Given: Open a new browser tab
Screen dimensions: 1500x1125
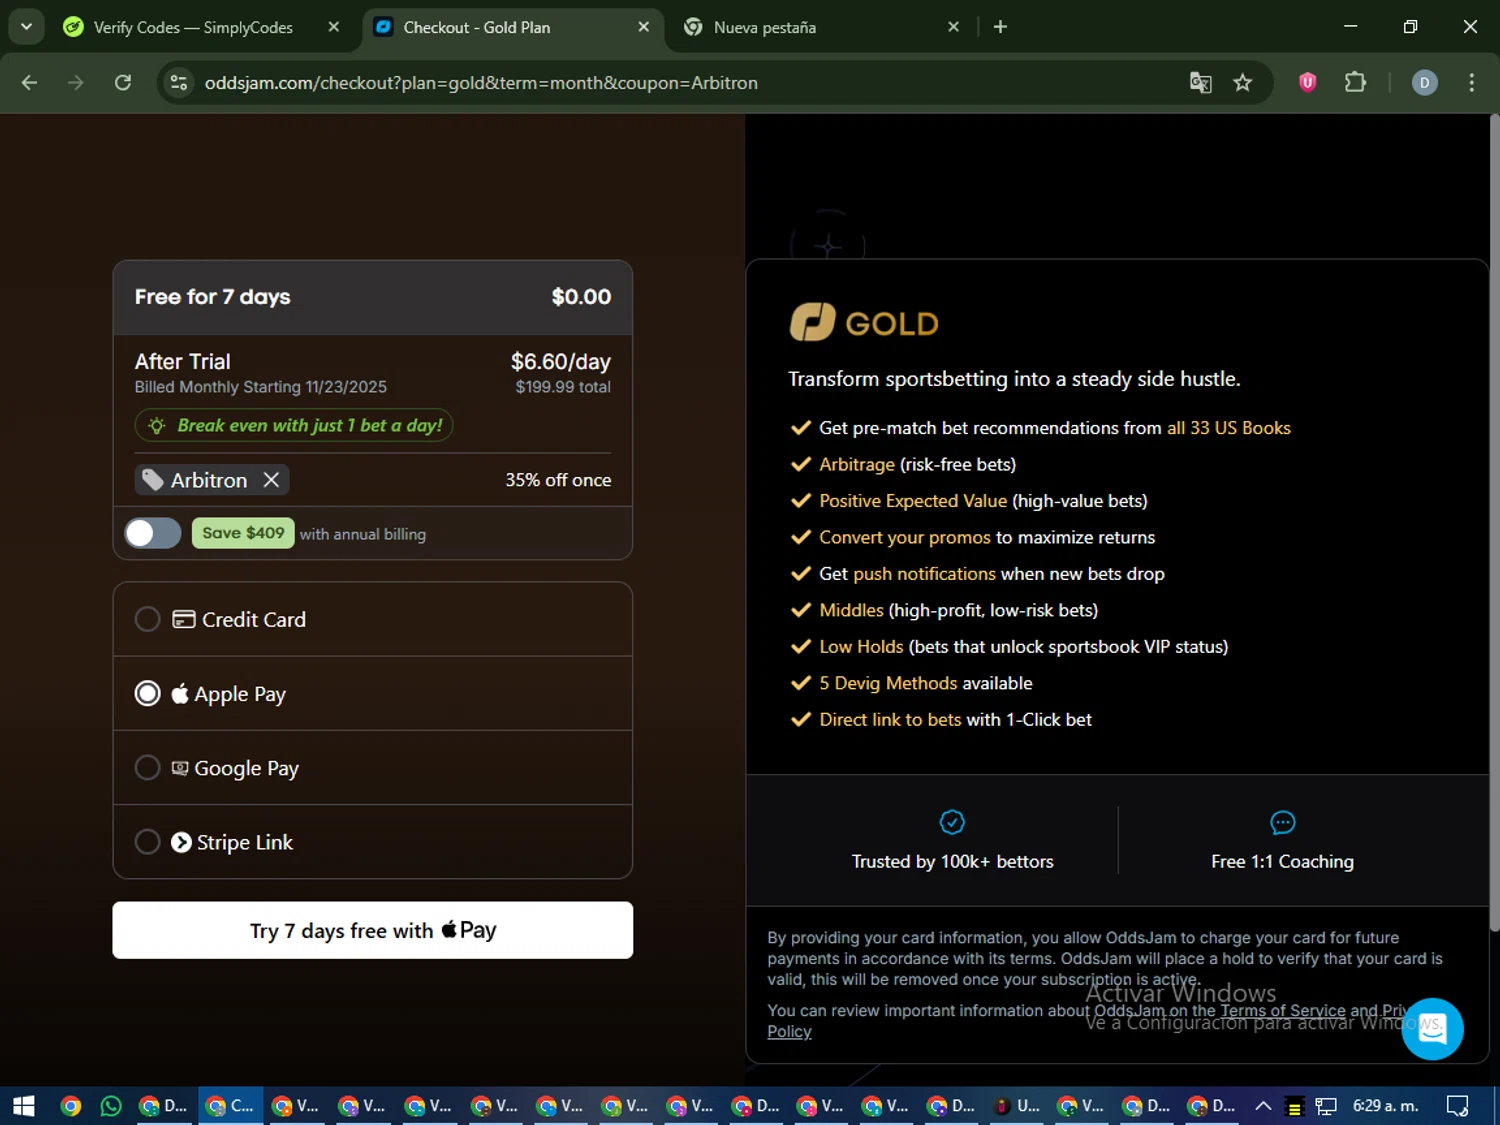Looking at the screenshot, I should point(1000,27).
